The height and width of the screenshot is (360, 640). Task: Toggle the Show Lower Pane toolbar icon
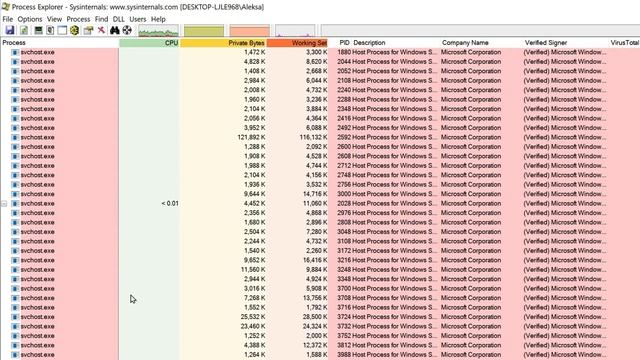point(62,30)
